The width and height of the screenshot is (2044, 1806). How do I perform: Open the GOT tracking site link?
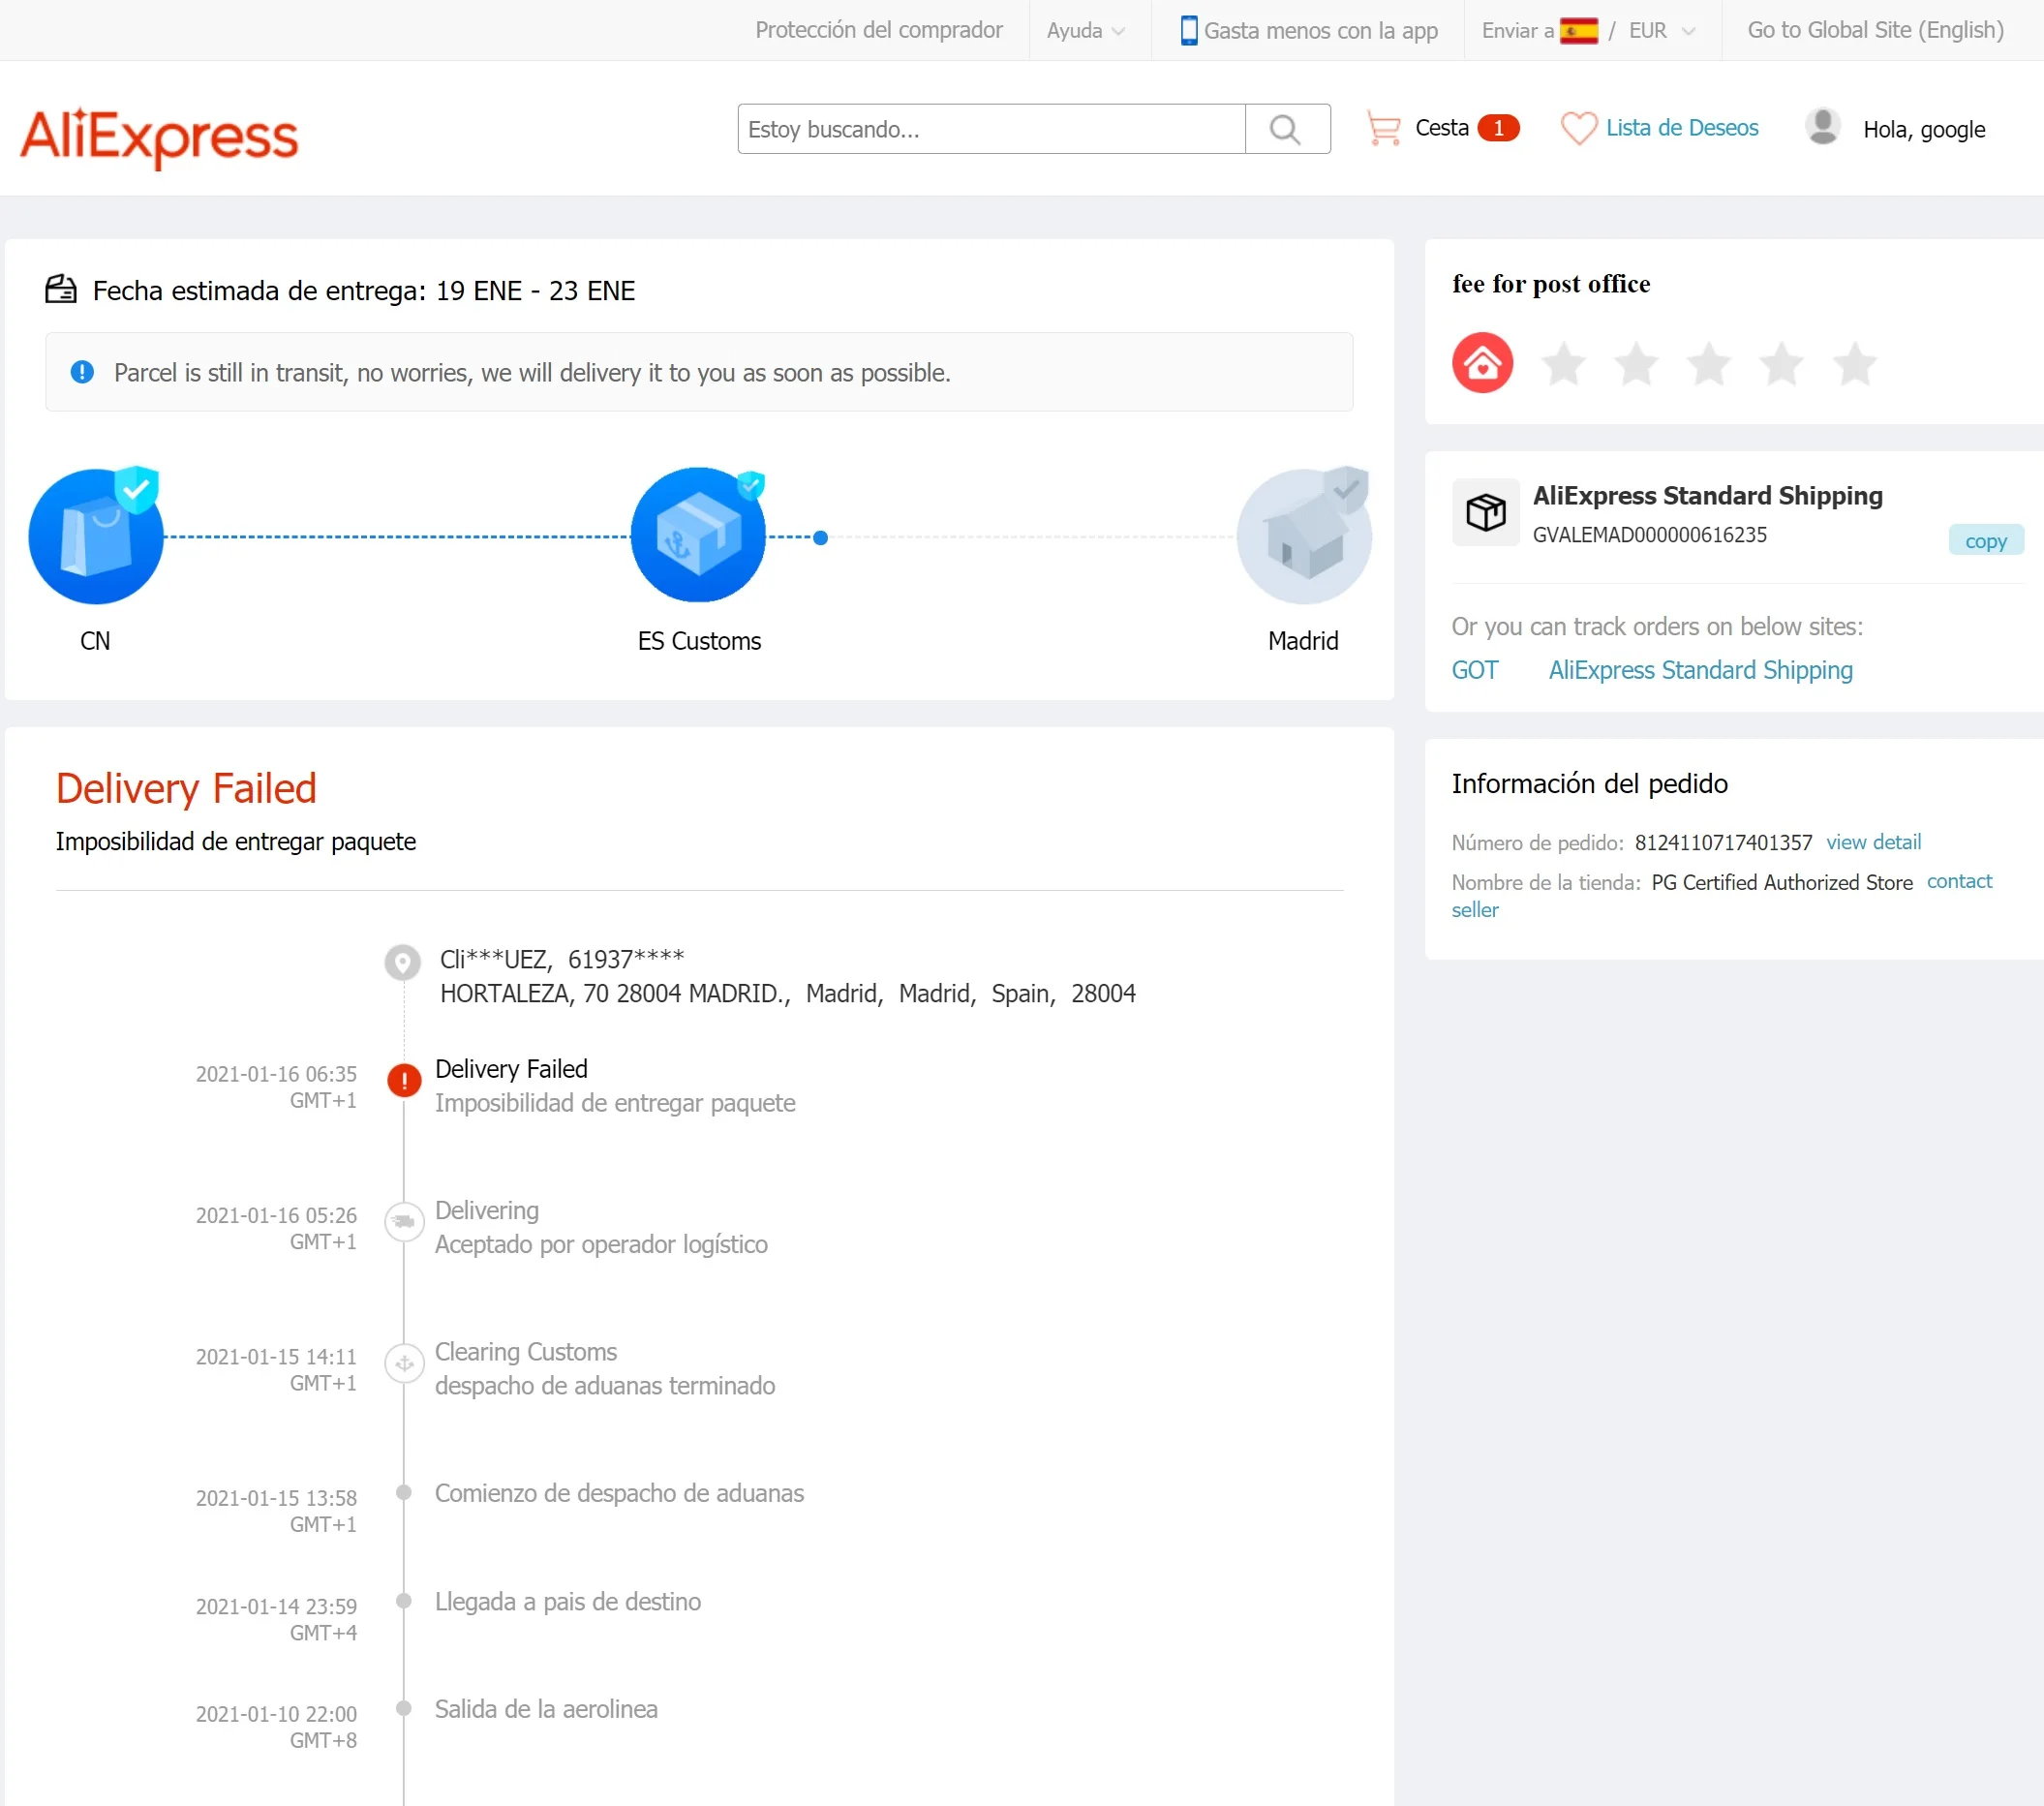(1474, 670)
